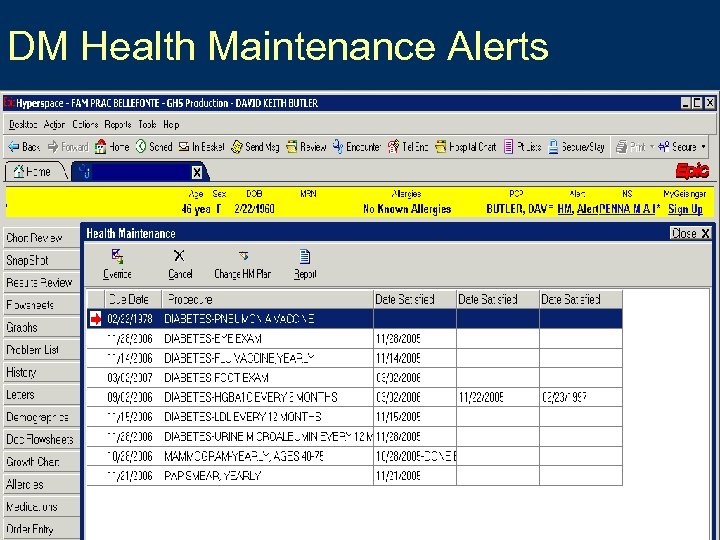Click the Back arrow icon
The image size is (720, 540).
tap(13, 147)
